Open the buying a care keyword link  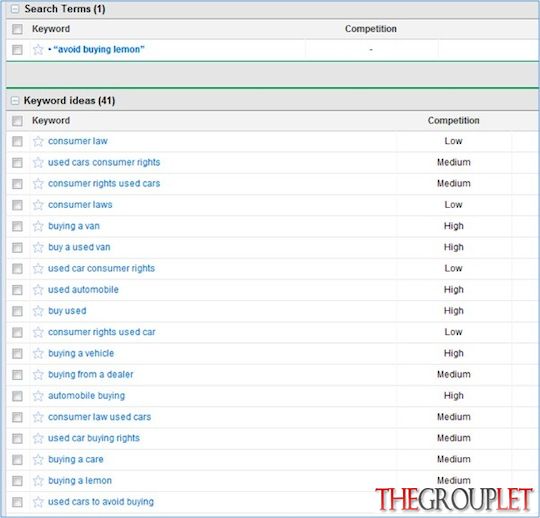click(76, 459)
